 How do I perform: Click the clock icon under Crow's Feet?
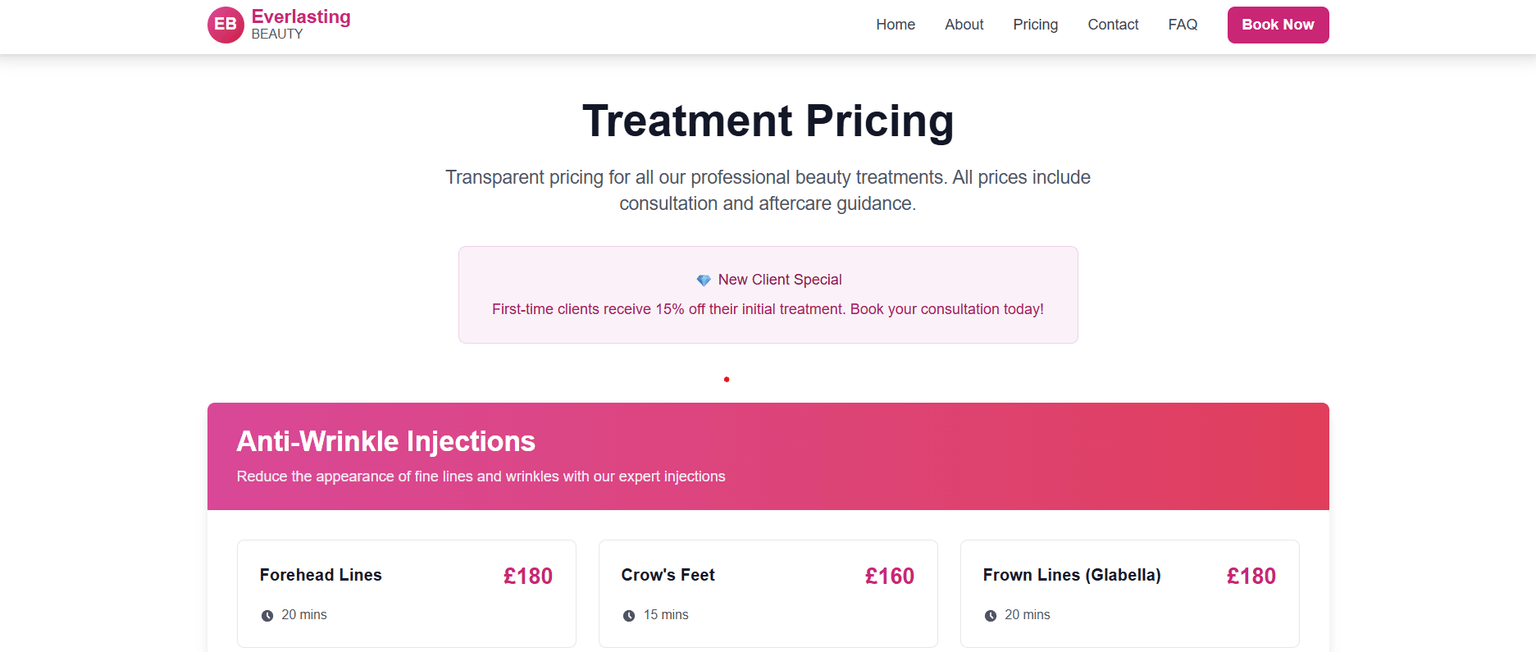[x=629, y=616]
